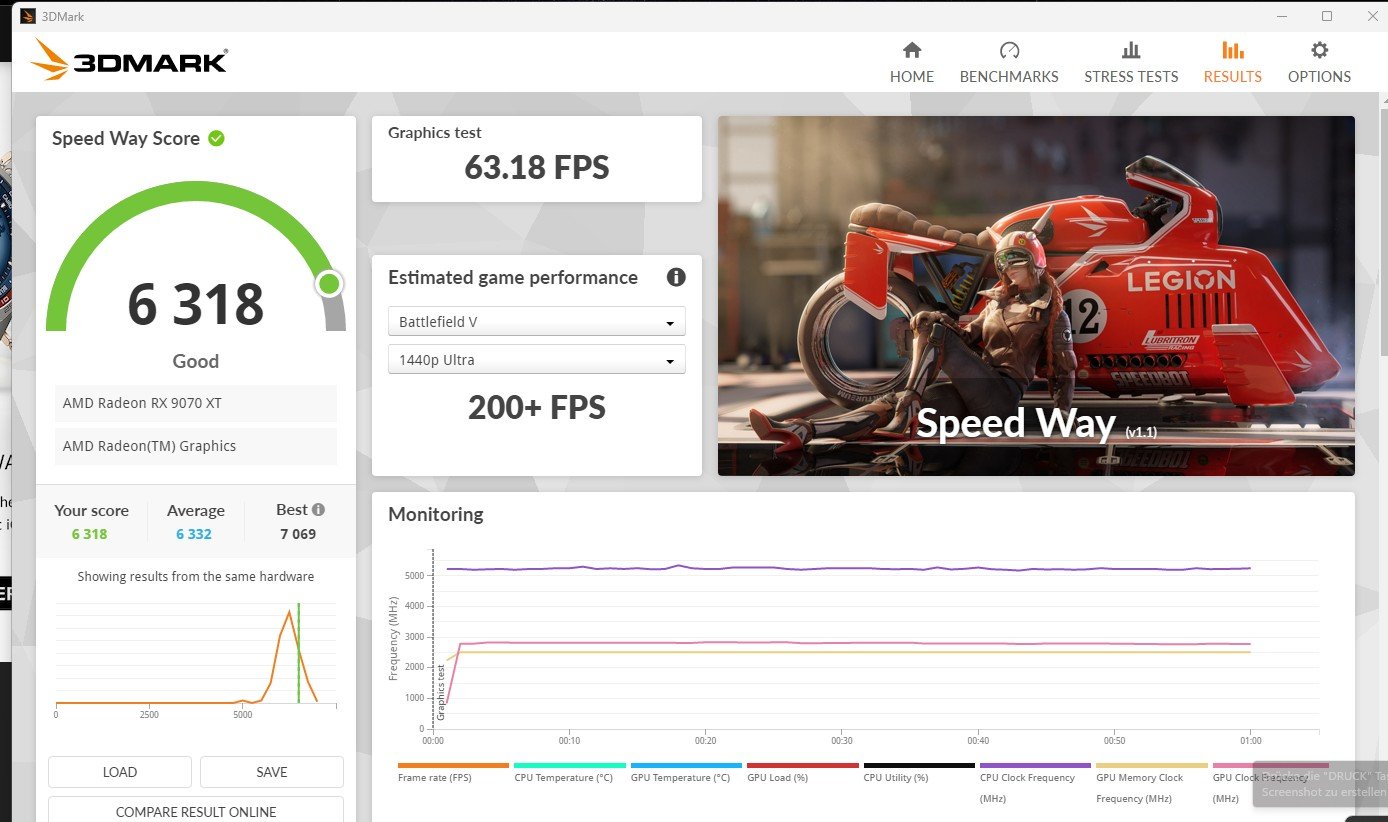Click the best score 7 069

pos(298,534)
